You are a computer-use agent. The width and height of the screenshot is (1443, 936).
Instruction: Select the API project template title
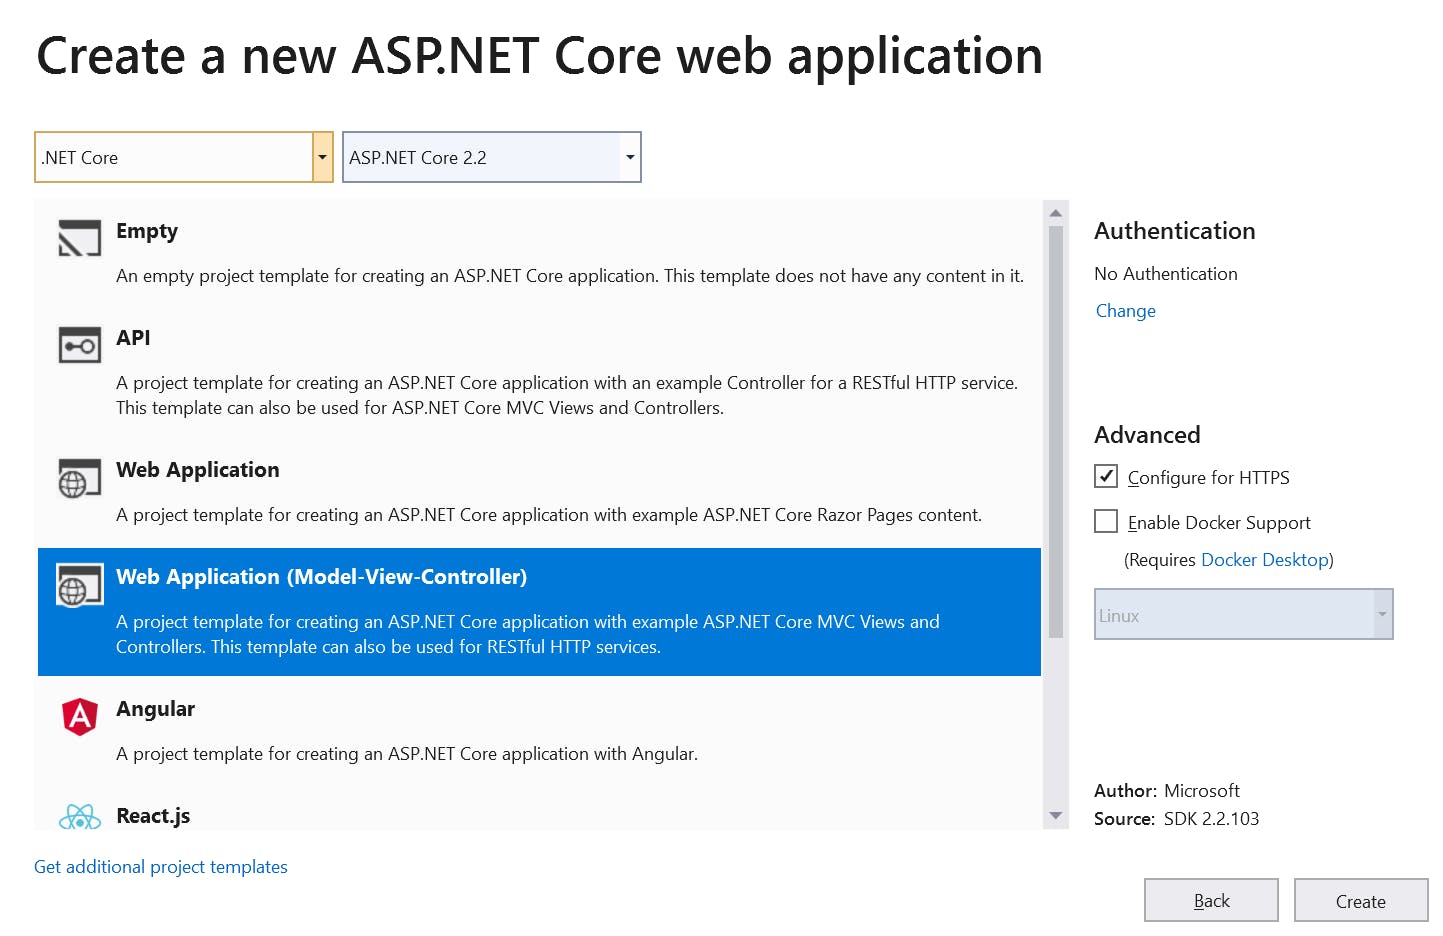click(133, 338)
